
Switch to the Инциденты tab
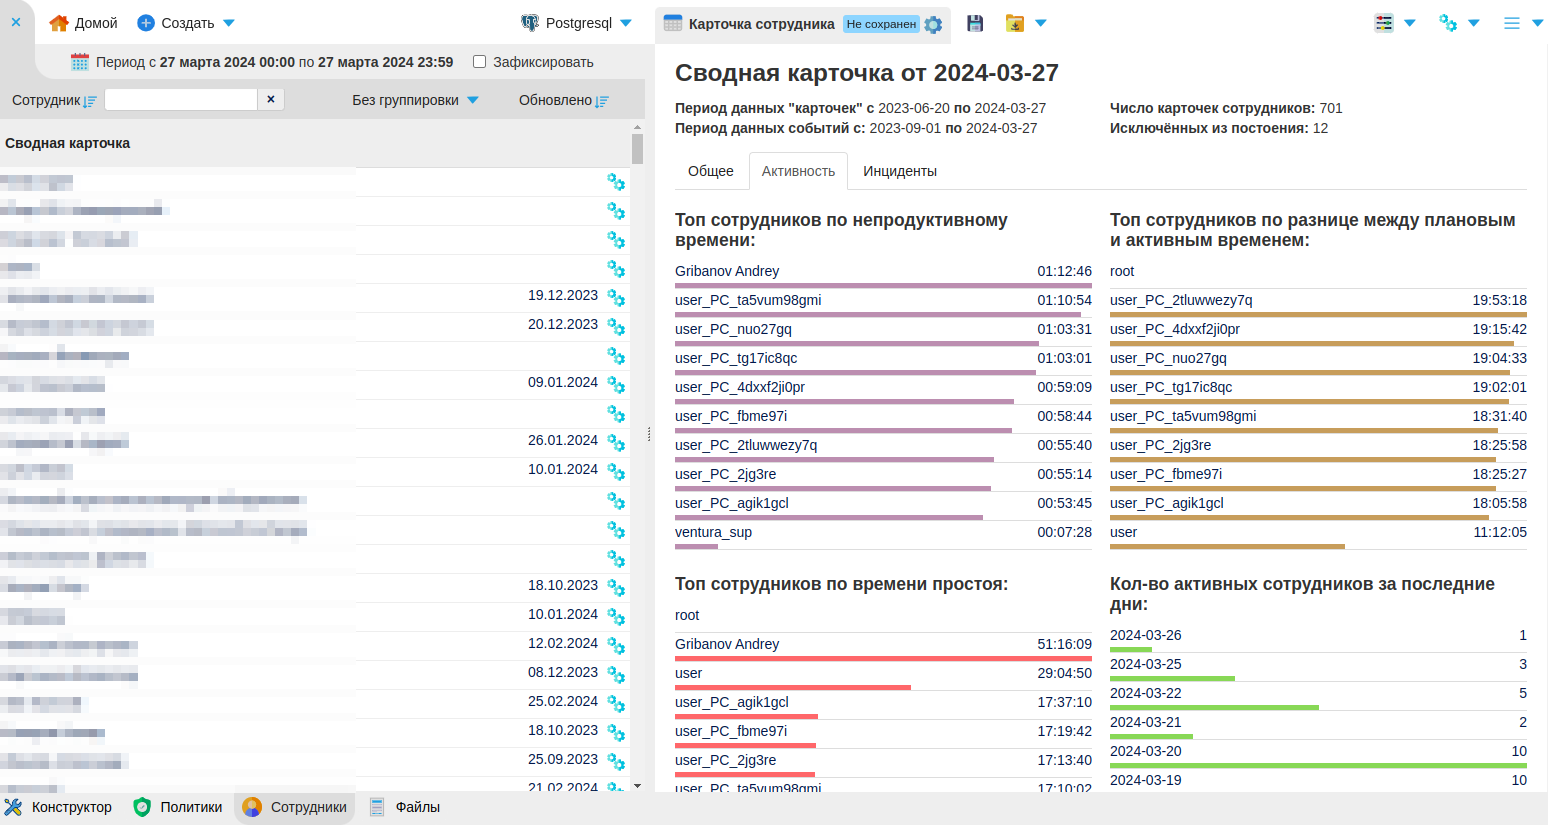click(x=899, y=171)
